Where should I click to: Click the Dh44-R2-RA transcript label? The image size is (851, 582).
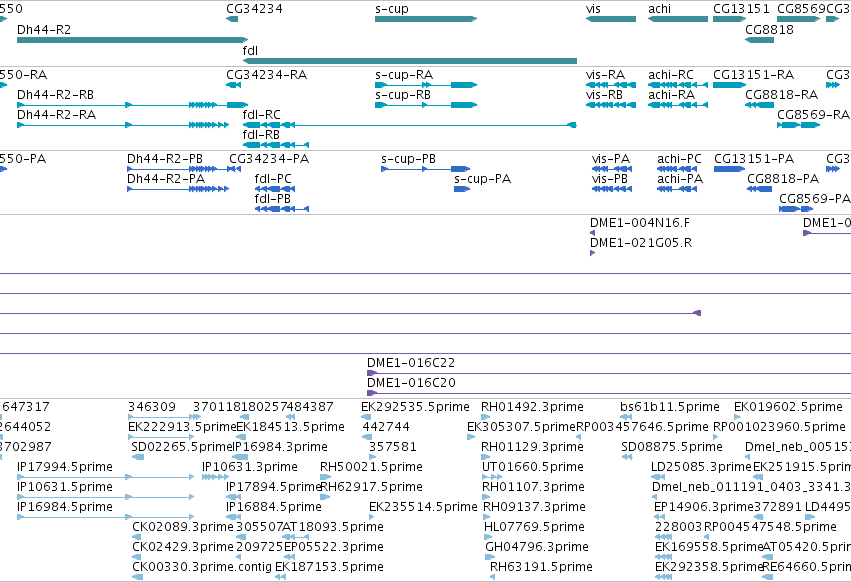(x=56, y=115)
